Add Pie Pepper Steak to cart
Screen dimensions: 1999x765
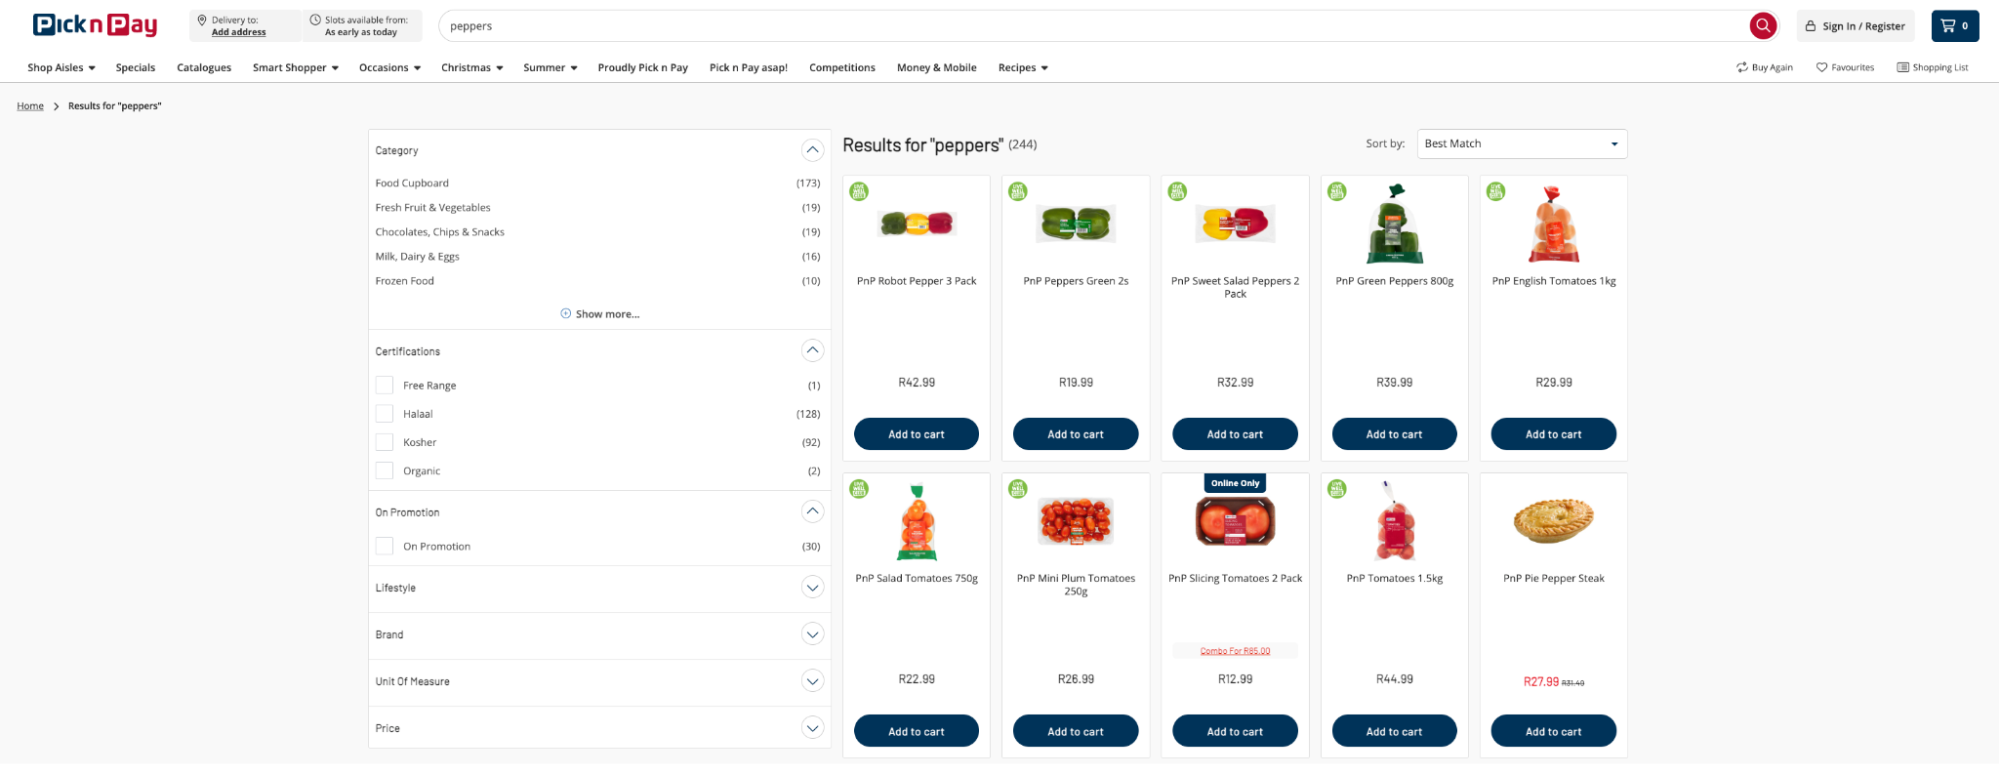(x=1553, y=731)
